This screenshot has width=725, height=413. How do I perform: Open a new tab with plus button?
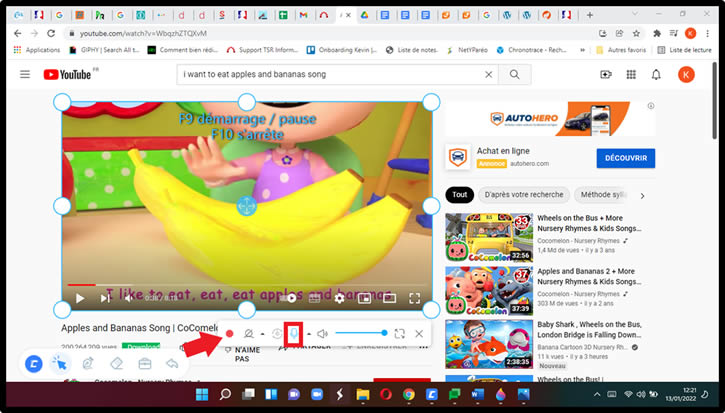590,15
